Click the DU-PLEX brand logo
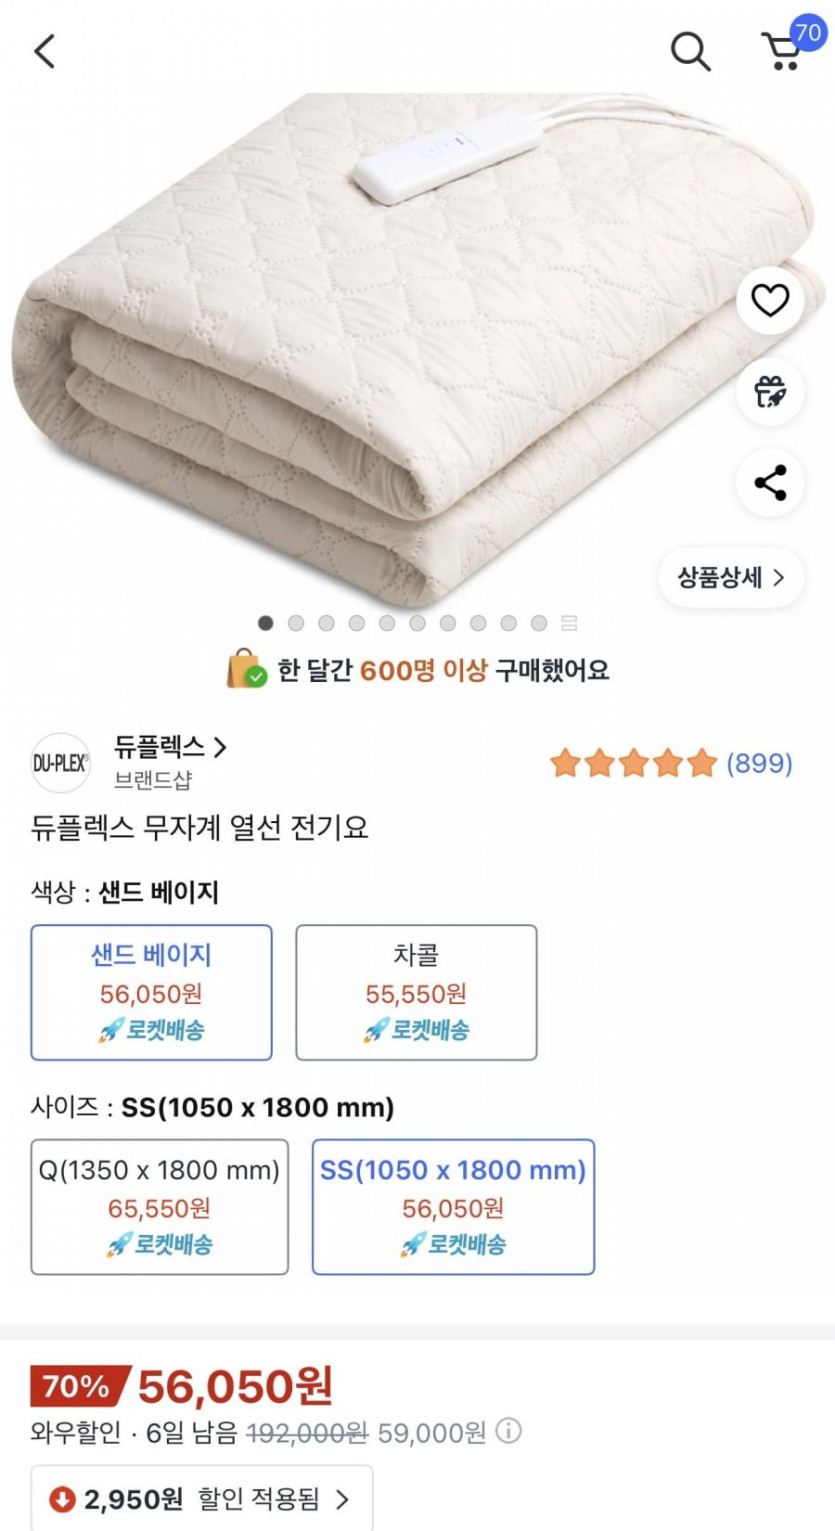 pos(61,764)
